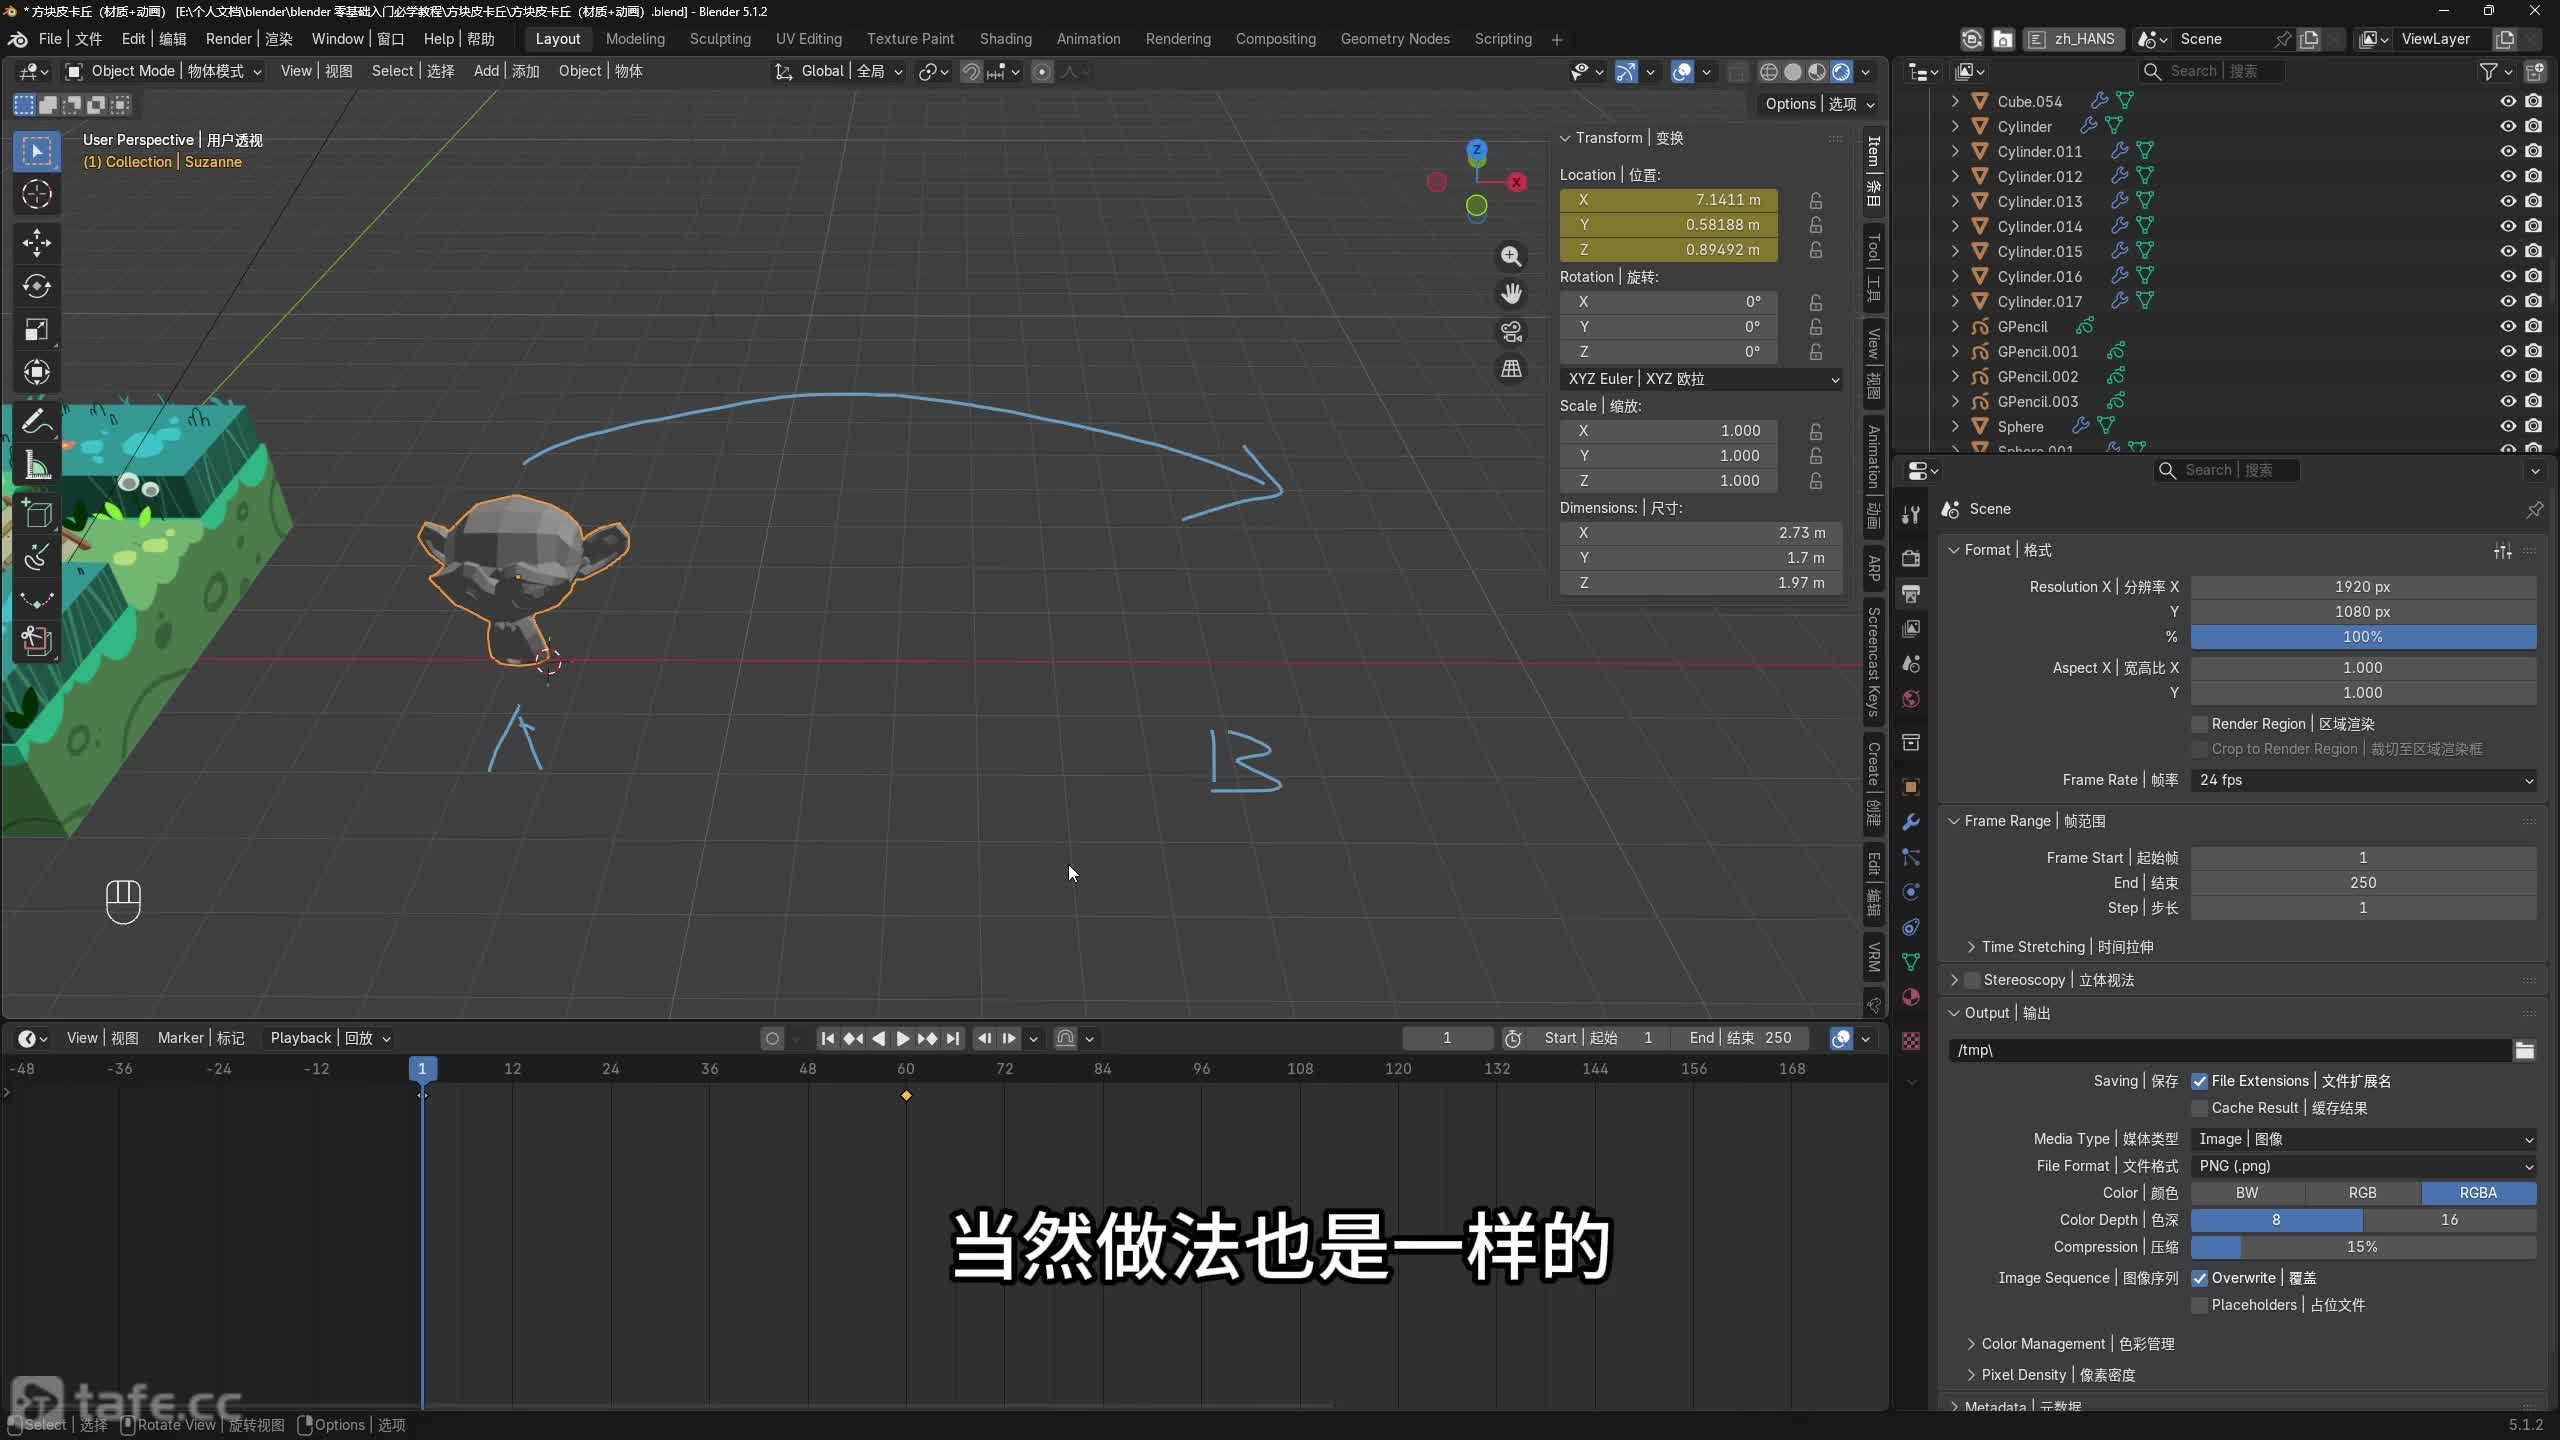Open the File Format PNG dropdown
The width and height of the screenshot is (2560, 1440).
tap(2363, 1166)
